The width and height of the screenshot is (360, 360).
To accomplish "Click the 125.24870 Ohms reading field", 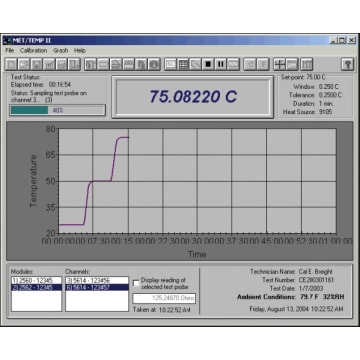I will [x=164, y=298].
